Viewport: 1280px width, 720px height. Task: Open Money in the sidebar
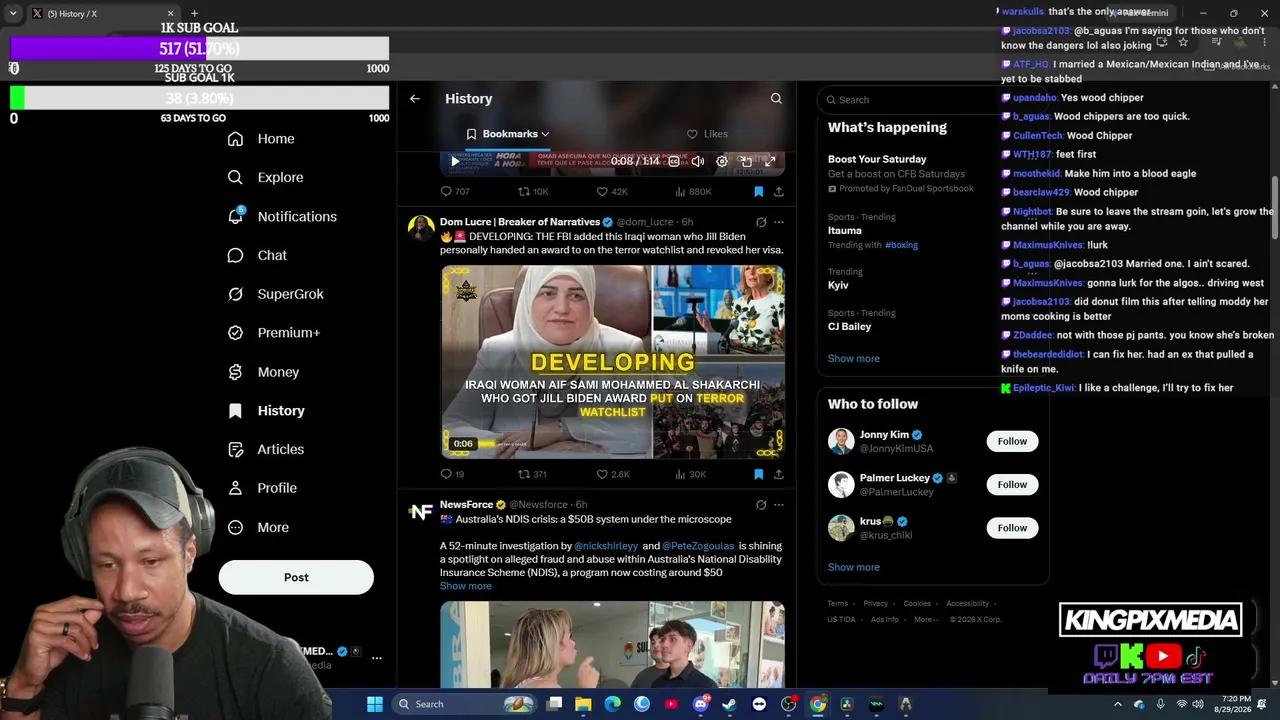point(263,372)
